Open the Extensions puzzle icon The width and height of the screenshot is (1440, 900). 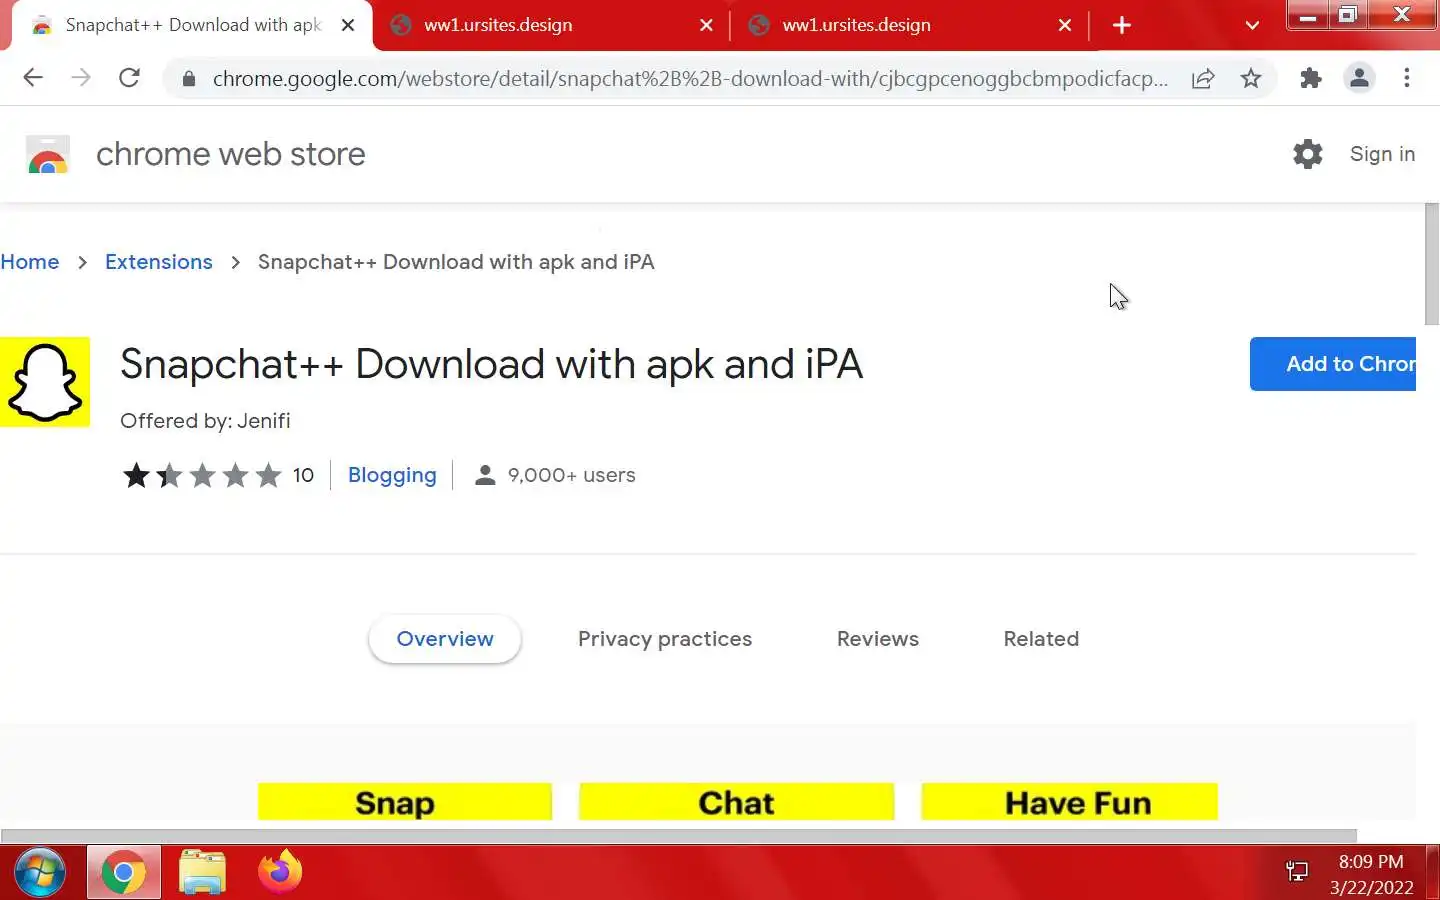(x=1310, y=78)
